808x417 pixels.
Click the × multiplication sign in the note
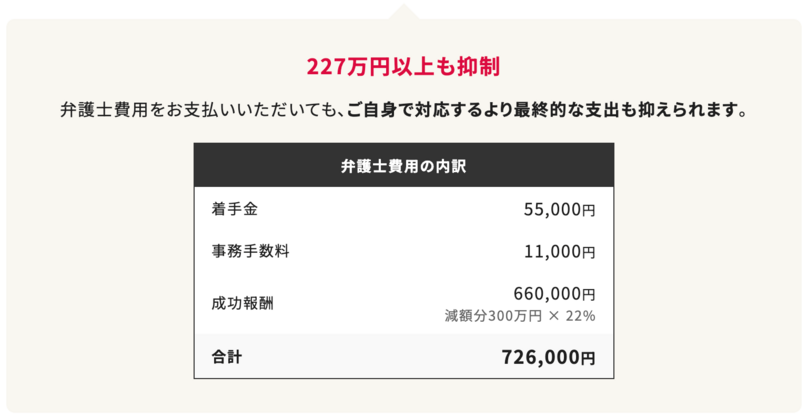554,316
